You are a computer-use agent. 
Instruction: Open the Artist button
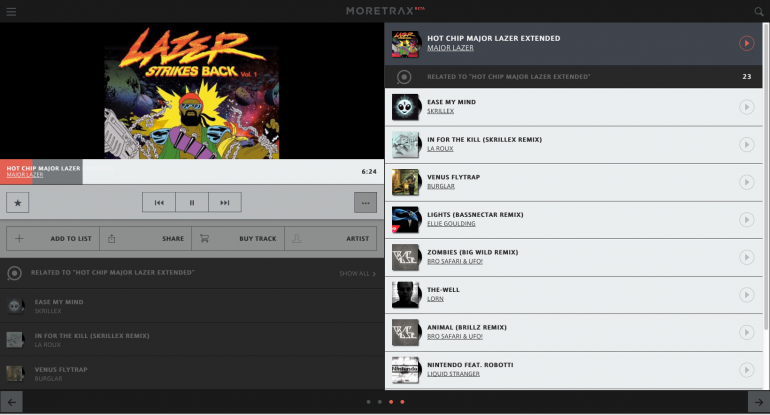point(330,239)
